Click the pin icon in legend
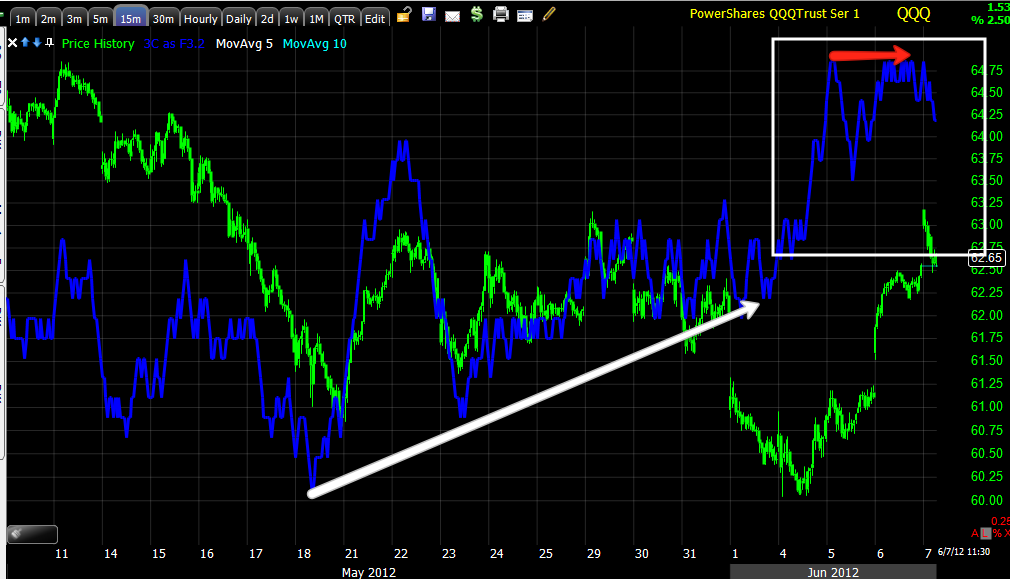The width and height of the screenshot is (1010, 579). [49, 43]
